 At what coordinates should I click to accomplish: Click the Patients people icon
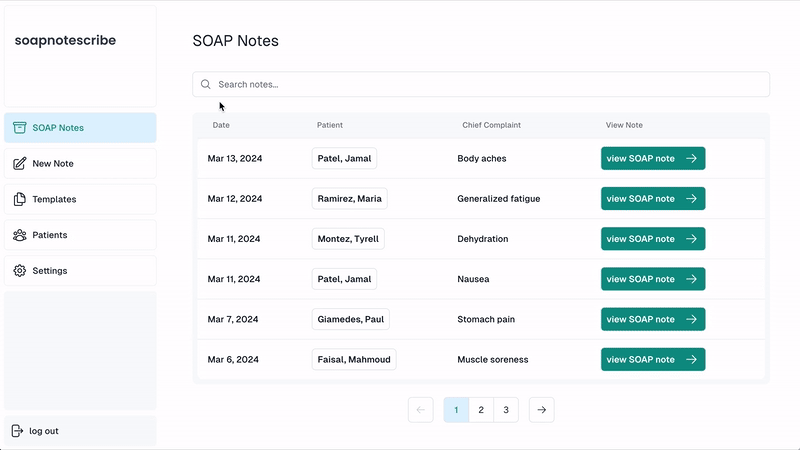pos(19,235)
